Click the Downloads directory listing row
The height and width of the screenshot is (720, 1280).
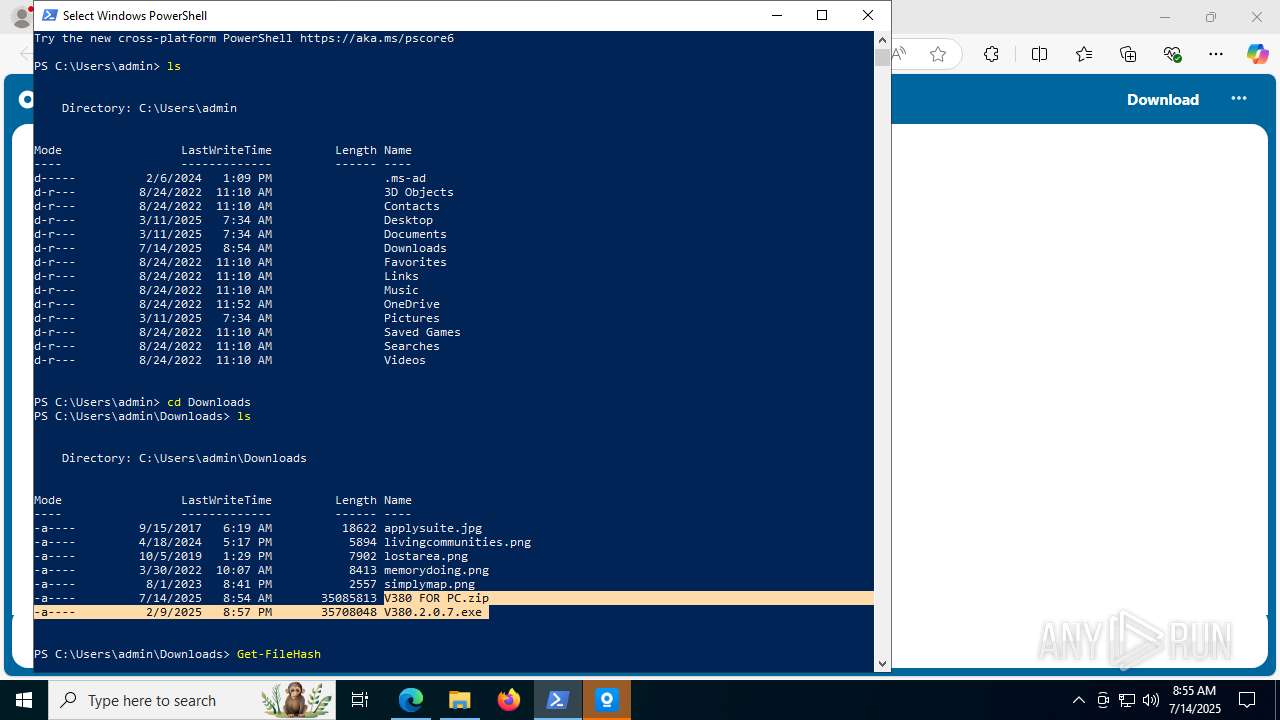(x=240, y=248)
